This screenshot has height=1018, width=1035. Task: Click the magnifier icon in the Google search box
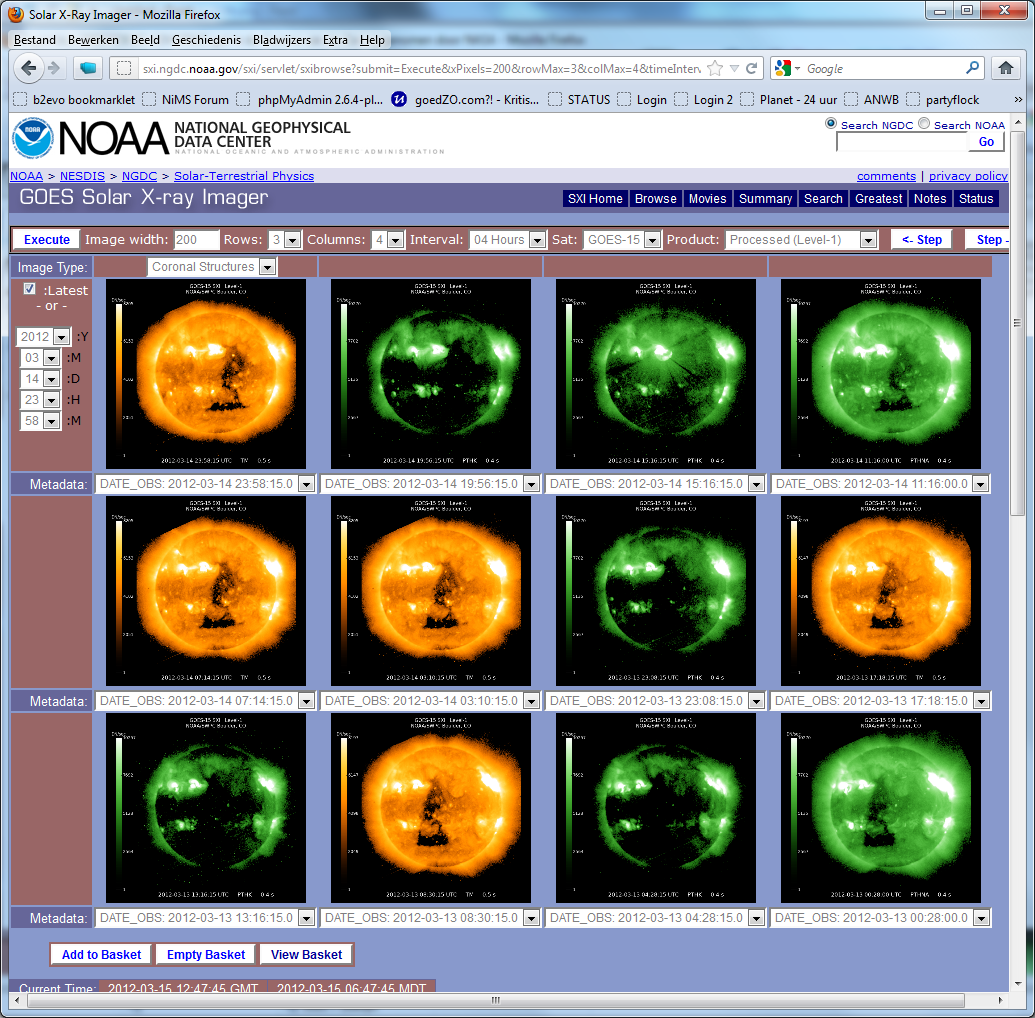coord(971,68)
